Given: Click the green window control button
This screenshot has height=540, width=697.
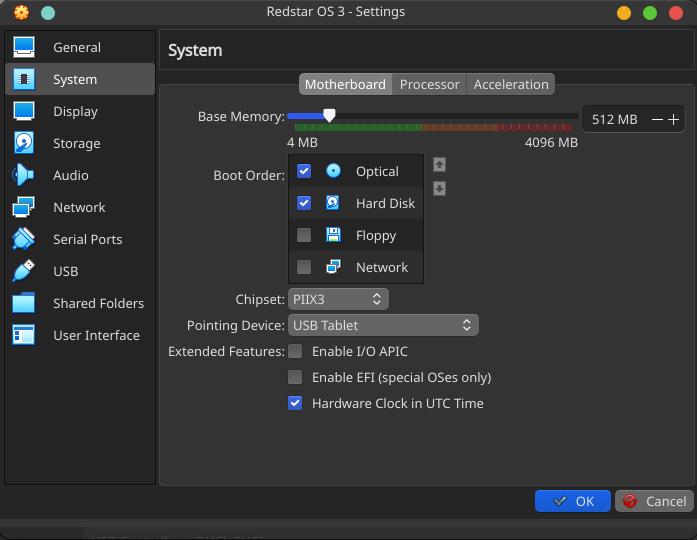Looking at the screenshot, I should 650,13.
